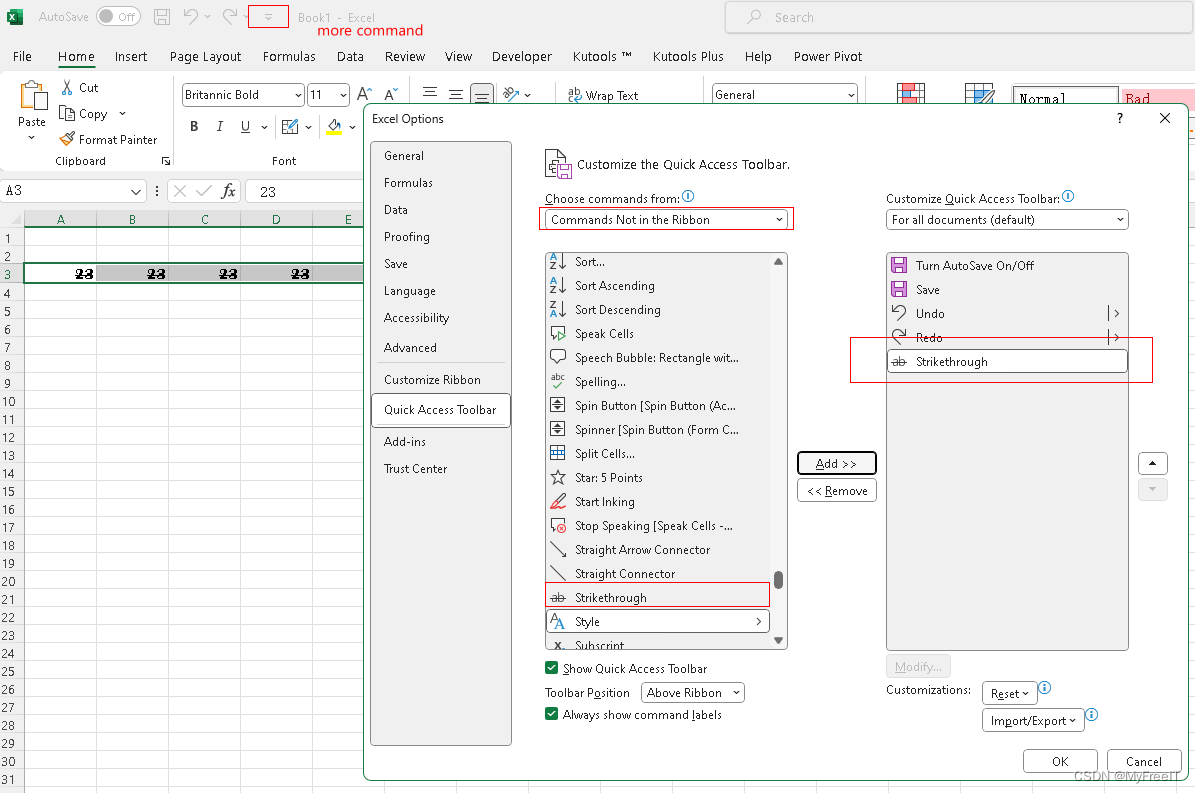Click the Paste icon in Clipboard group

point(33,96)
